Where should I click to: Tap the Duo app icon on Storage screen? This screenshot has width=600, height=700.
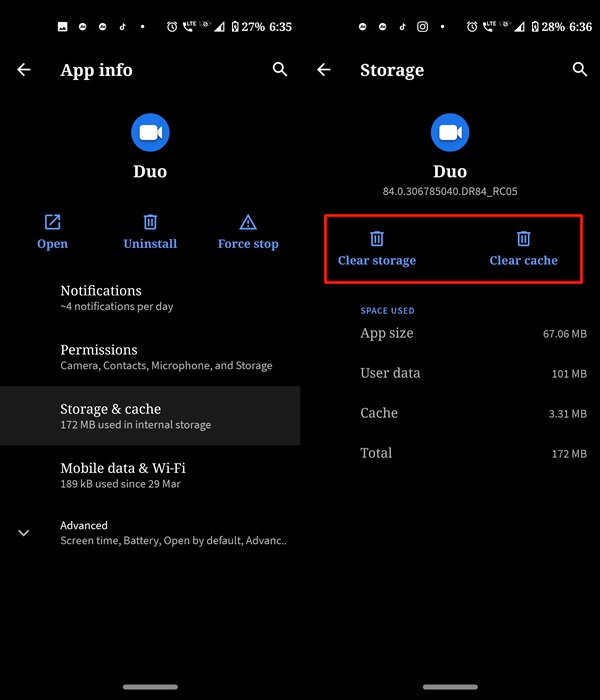pyautogui.click(x=450, y=133)
